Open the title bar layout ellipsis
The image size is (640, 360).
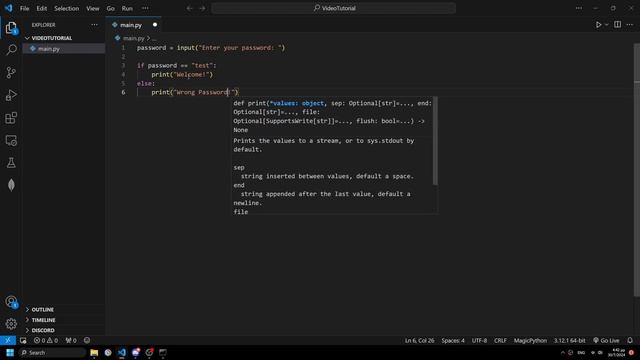(579, 8)
